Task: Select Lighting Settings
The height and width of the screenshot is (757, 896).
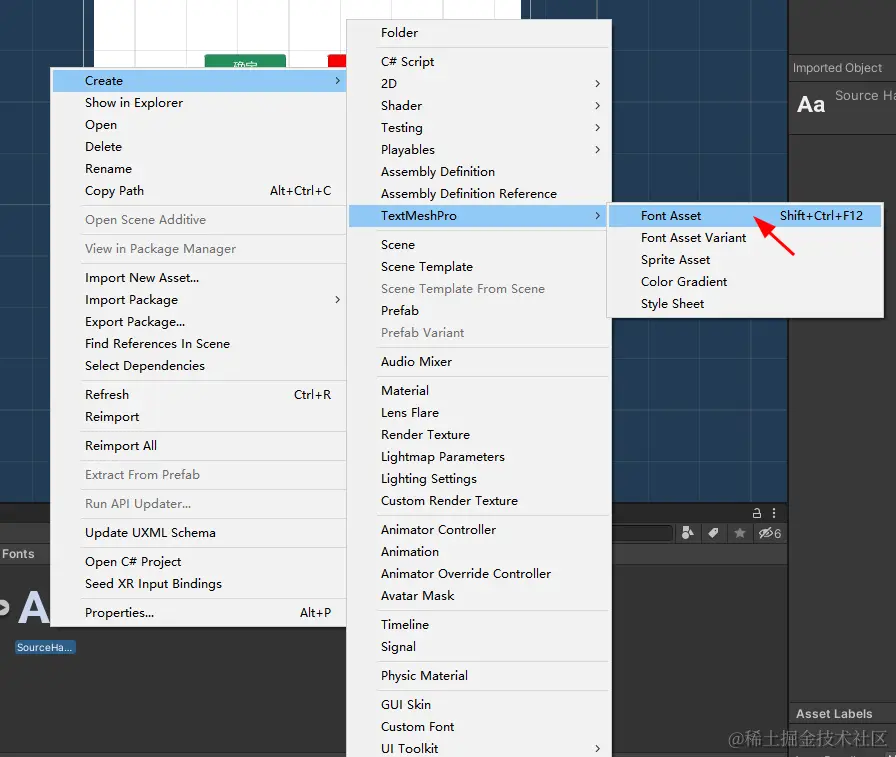Action: click(x=479, y=479)
